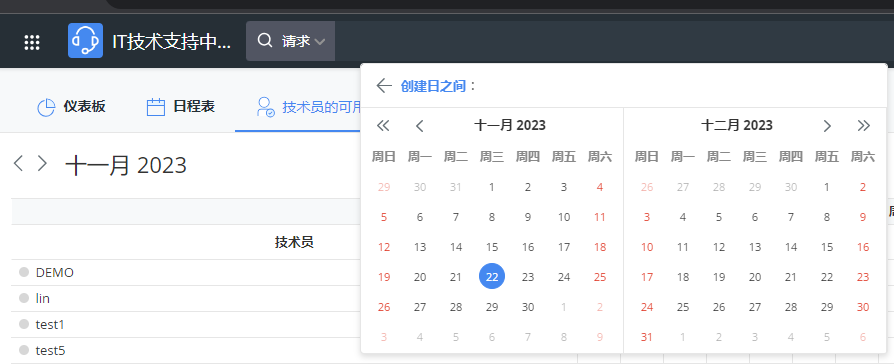894x364 pixels.
Task: Show previous month of technician schedule
Action: pyautogui.click(x=18, y=164)
